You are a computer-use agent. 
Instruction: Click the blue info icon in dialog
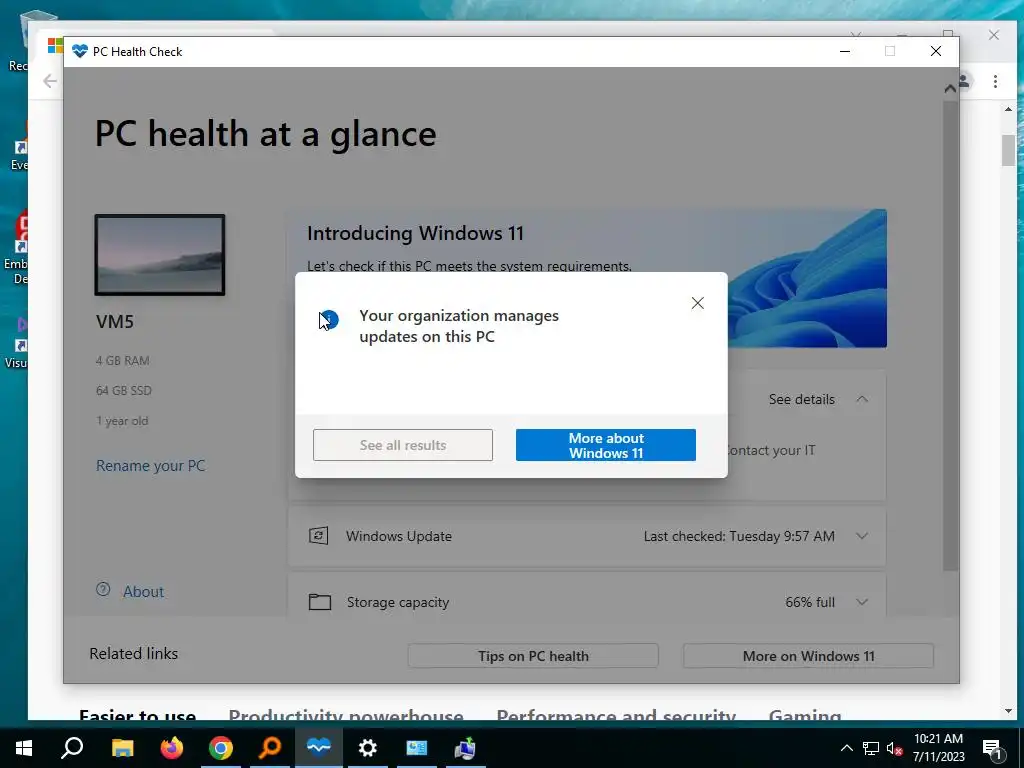330,320
